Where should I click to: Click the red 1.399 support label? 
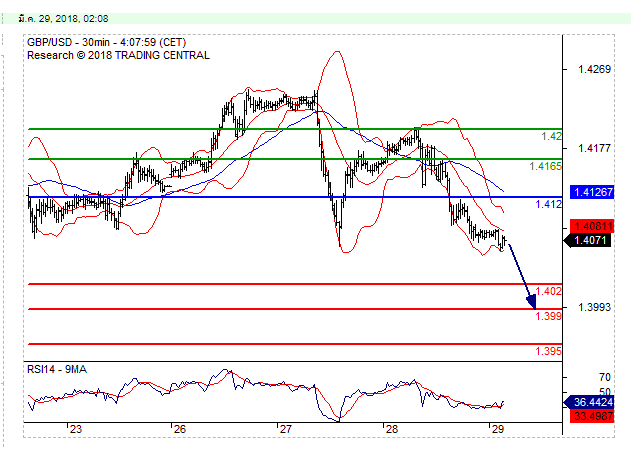point(549,316)
